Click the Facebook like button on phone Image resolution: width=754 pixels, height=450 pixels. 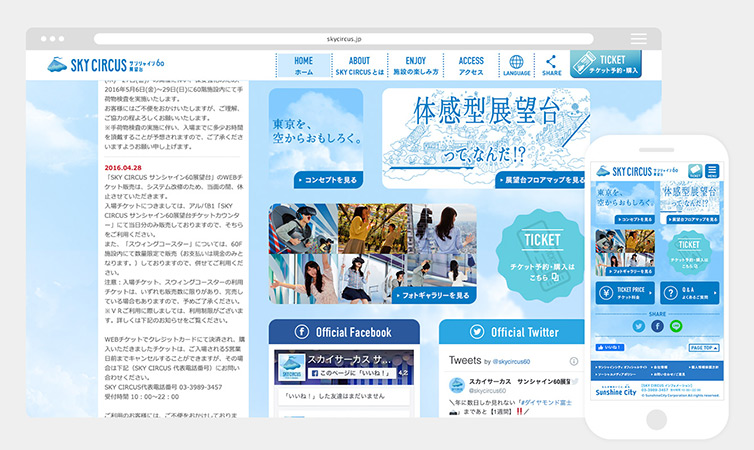[610, 347]
